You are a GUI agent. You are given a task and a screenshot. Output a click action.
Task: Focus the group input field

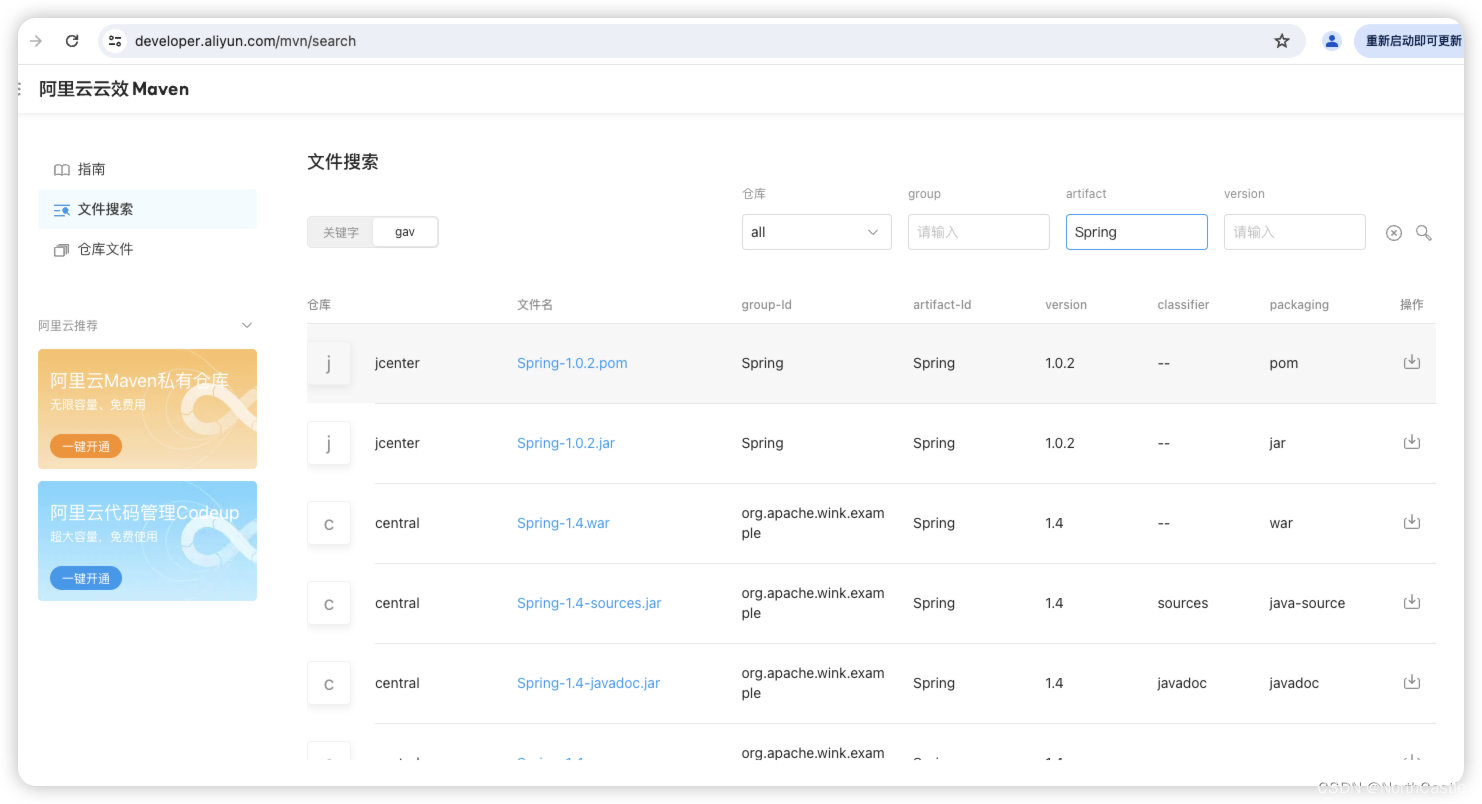pyautogui.click(x=978, y=232)
